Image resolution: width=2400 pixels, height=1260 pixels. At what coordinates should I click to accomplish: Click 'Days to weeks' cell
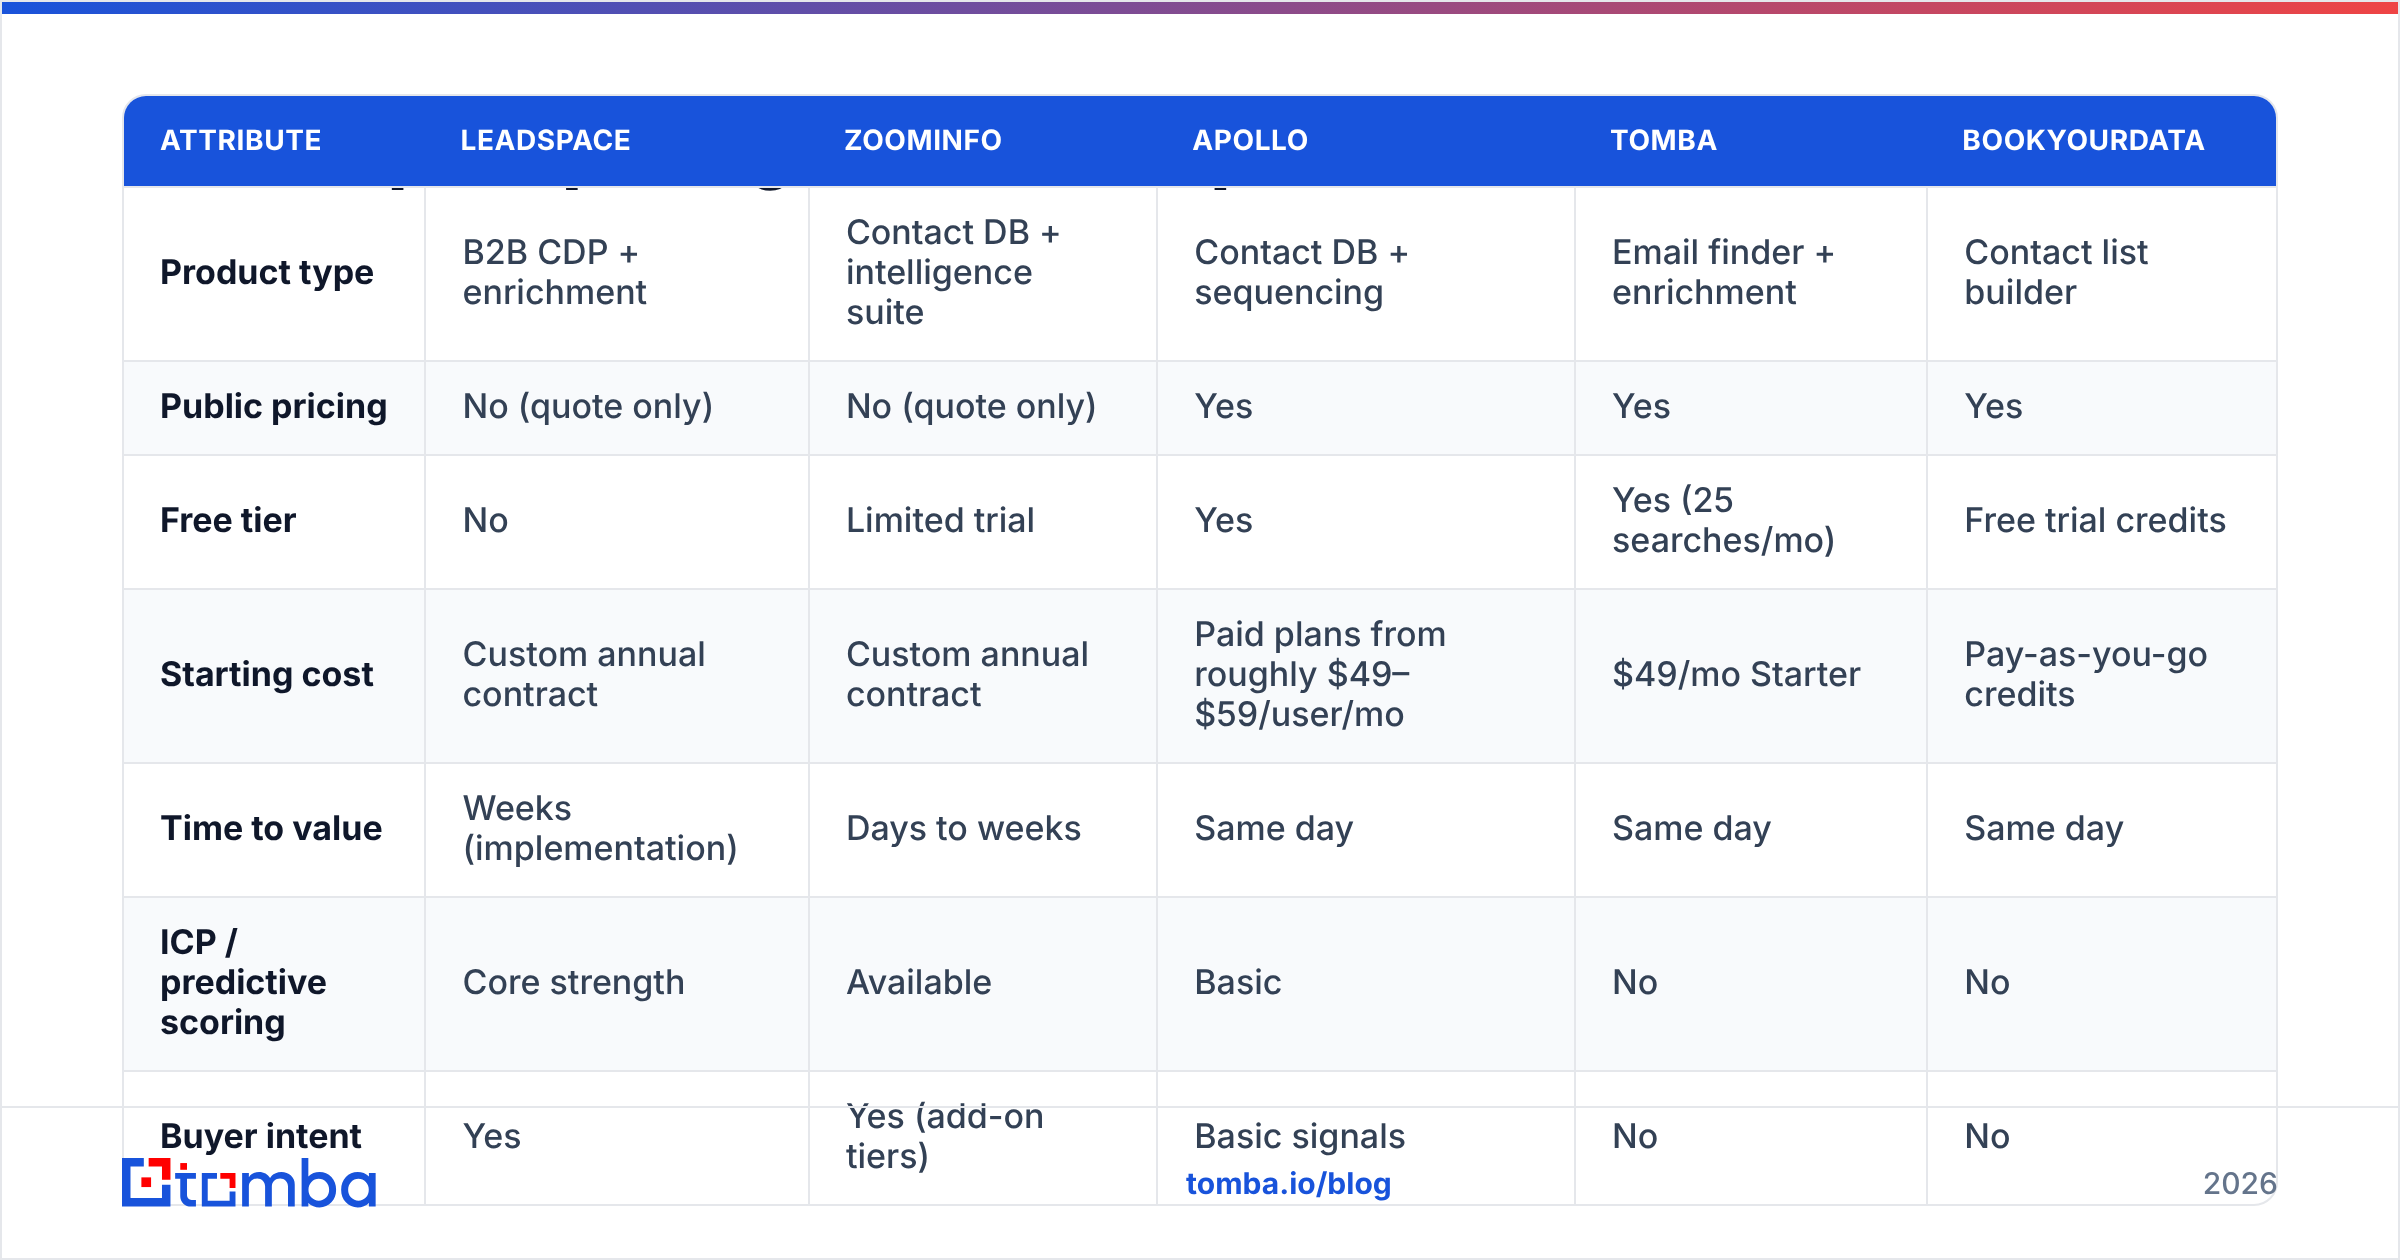click(983, 829)
